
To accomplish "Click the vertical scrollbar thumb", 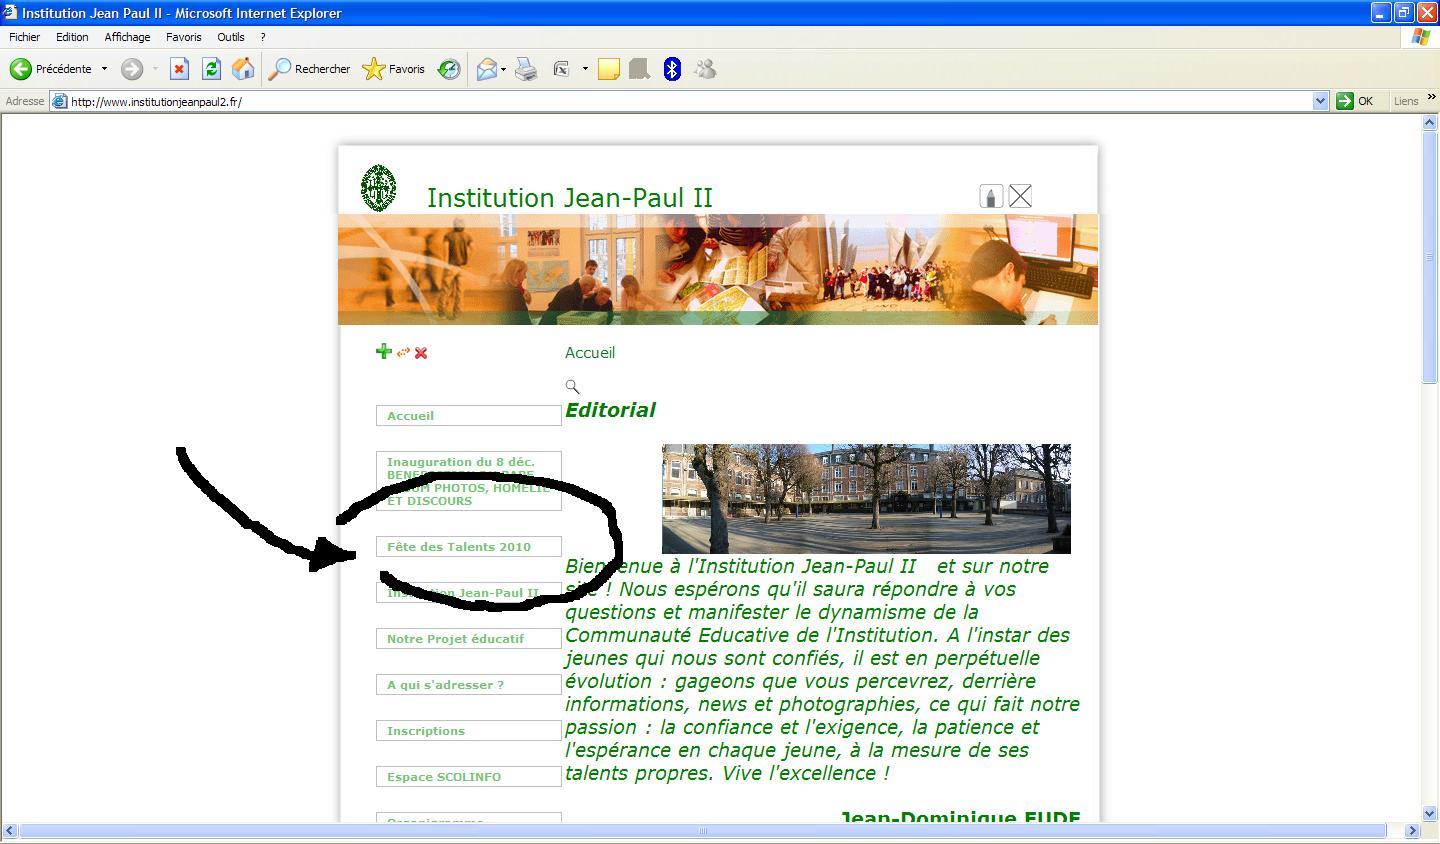I will coord(1430,257).
